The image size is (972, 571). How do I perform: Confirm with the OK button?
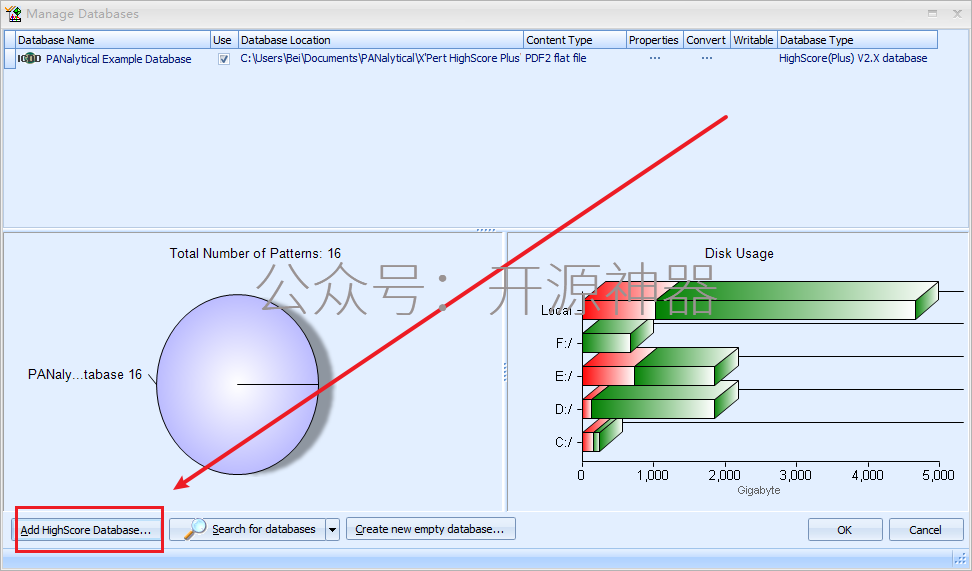(x=845, y=529)
